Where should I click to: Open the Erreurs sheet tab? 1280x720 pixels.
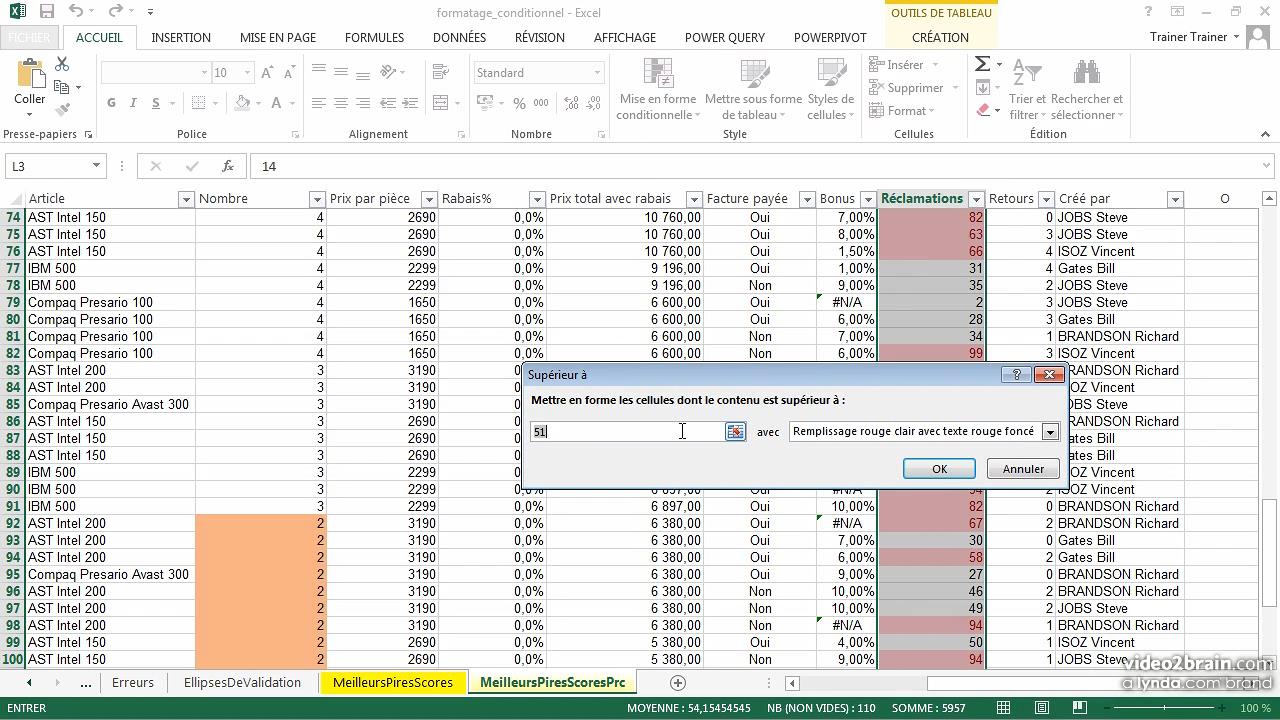133,683
